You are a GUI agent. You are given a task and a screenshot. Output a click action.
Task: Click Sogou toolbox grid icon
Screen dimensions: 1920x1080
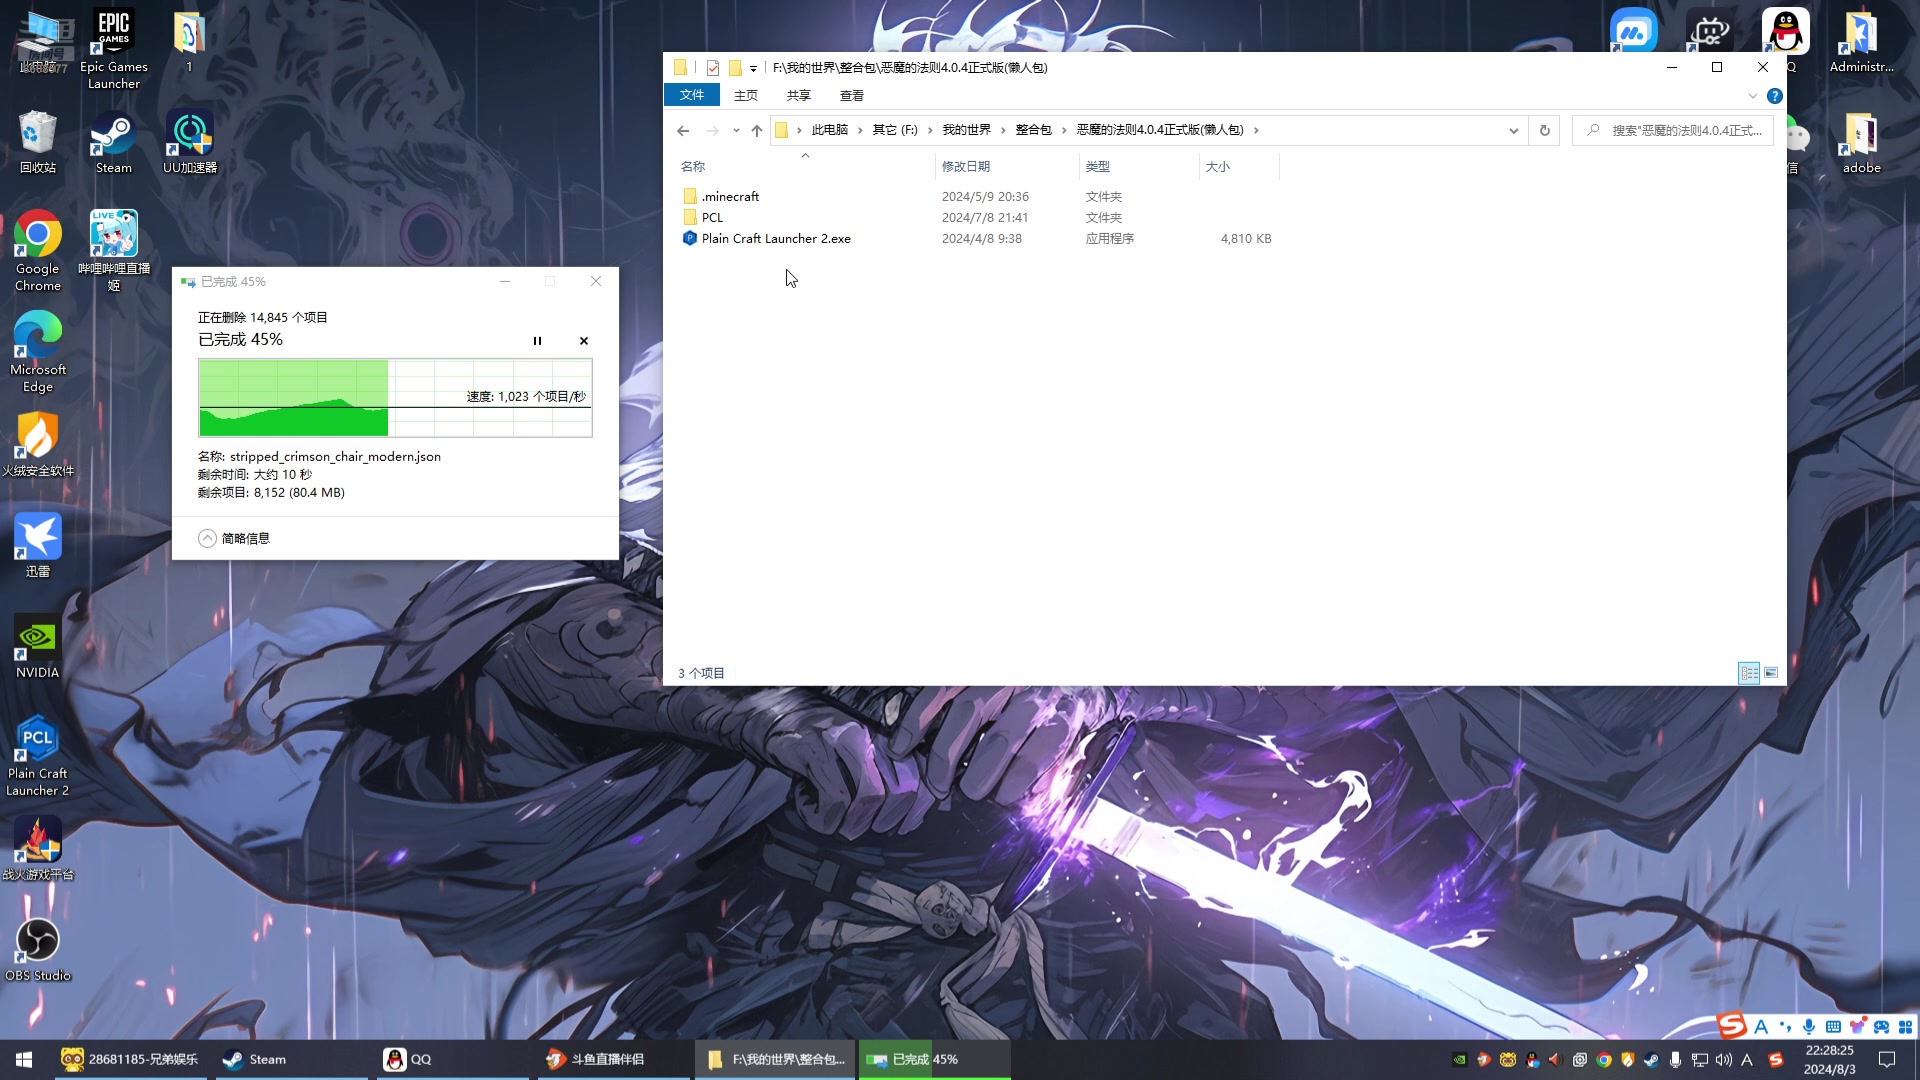(1905, 1027)
